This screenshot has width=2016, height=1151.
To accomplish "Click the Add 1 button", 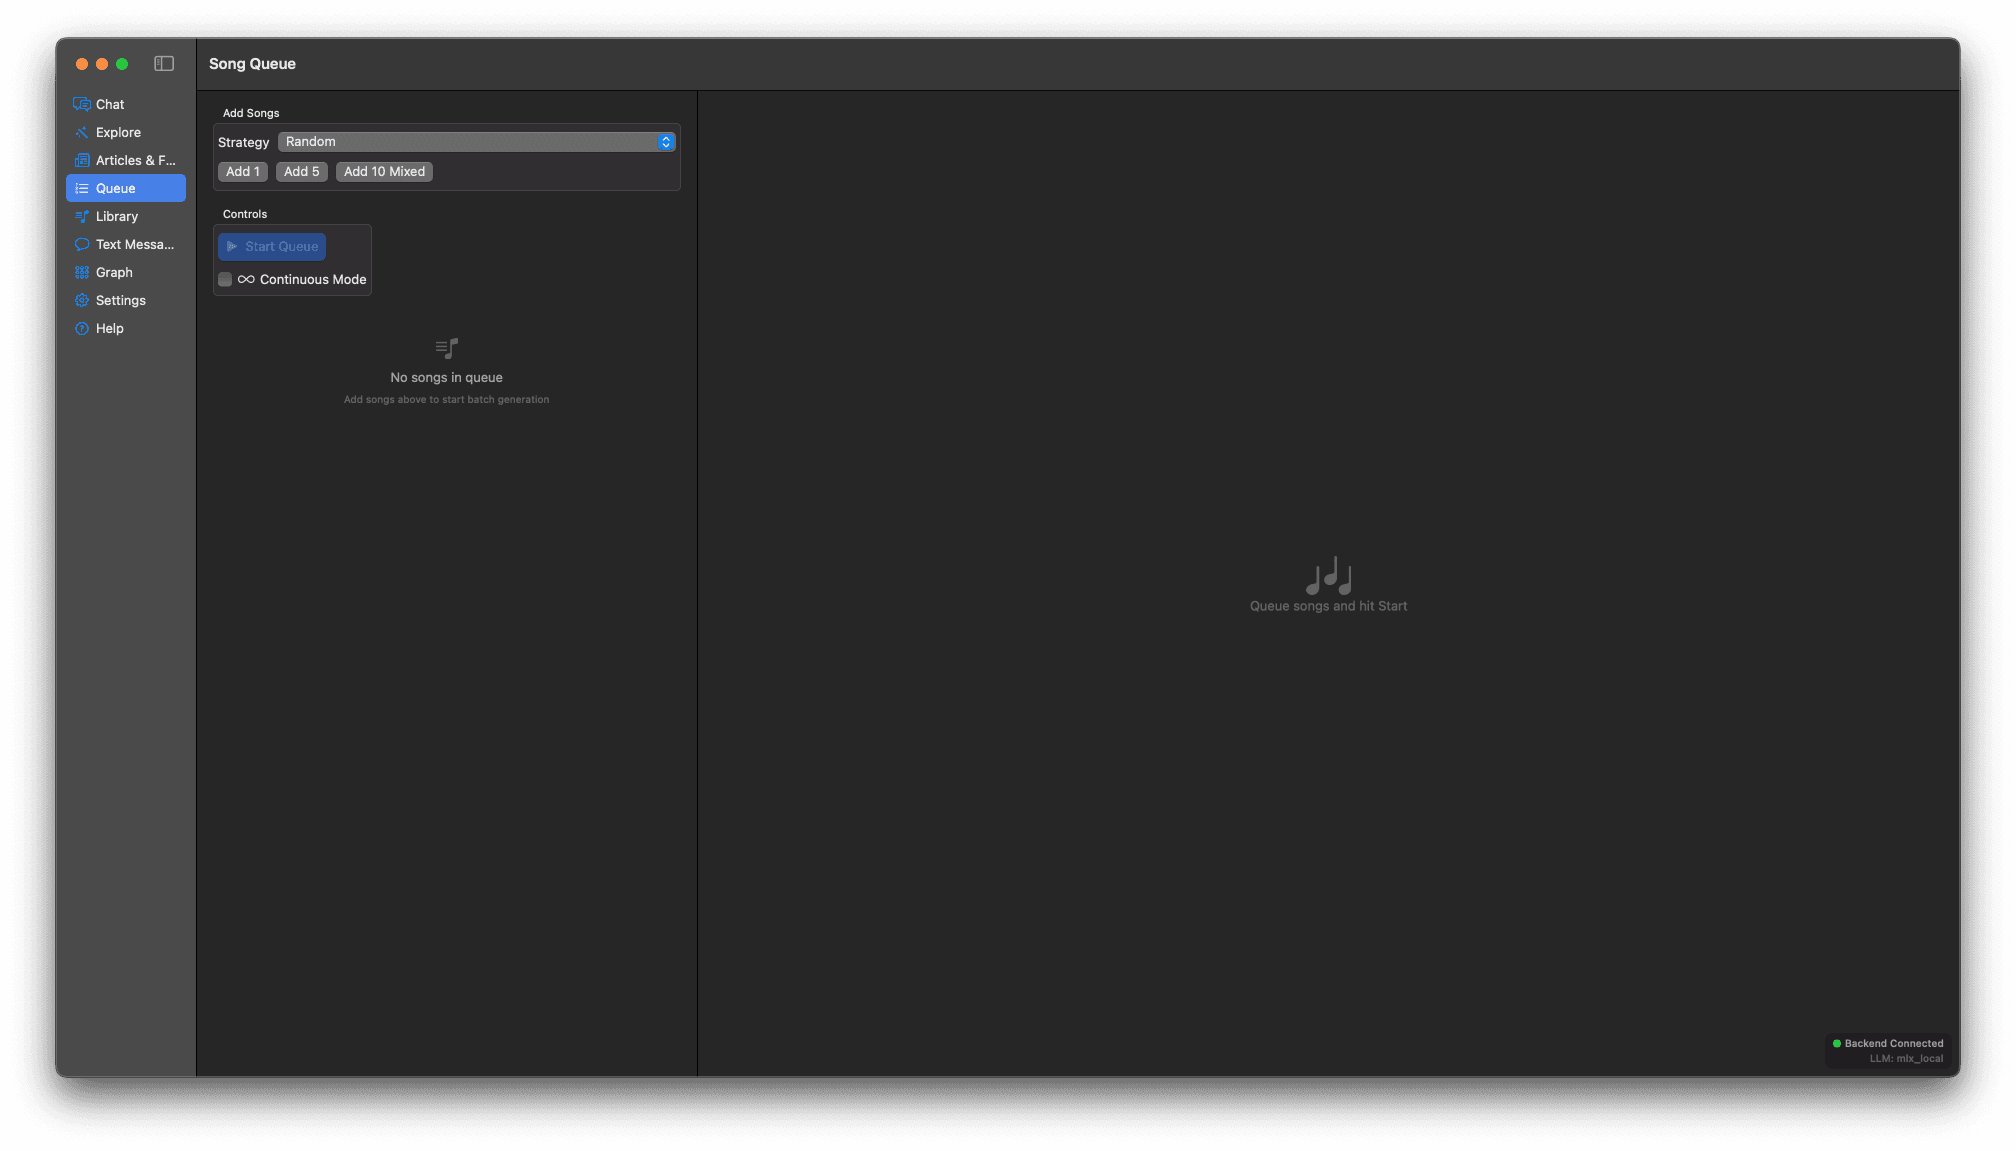I will (x=243, y=172).
